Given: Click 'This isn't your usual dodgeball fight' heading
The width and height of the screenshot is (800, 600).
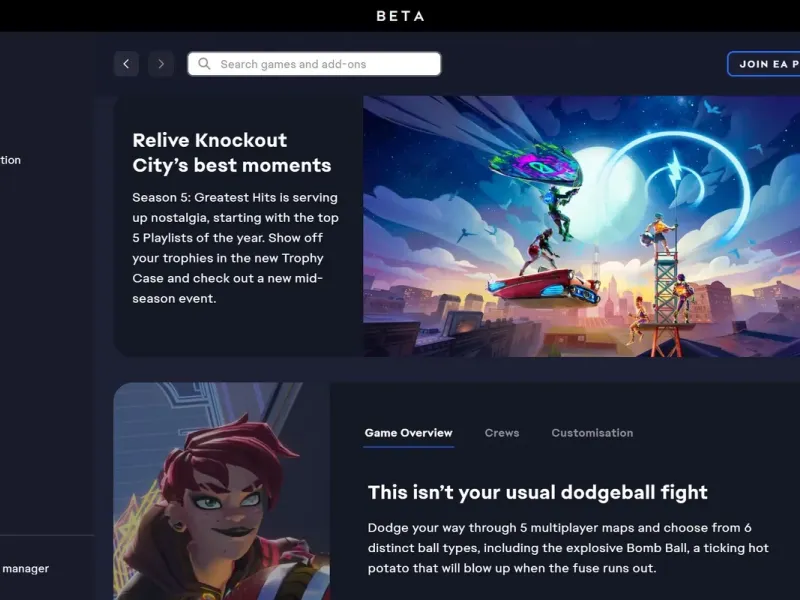Looking at the screenshot, I should point(538,492).
